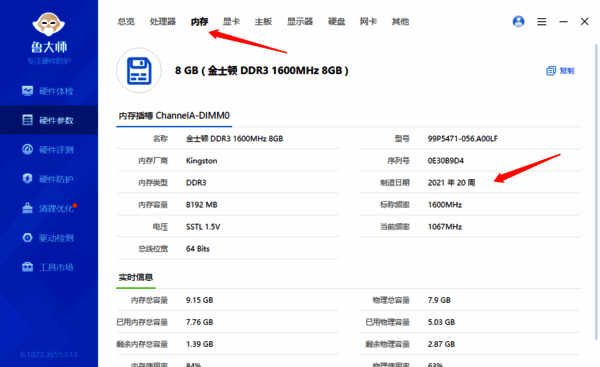
Task: Switch to the 显卡 tab
Action: (x=231, y=22)
